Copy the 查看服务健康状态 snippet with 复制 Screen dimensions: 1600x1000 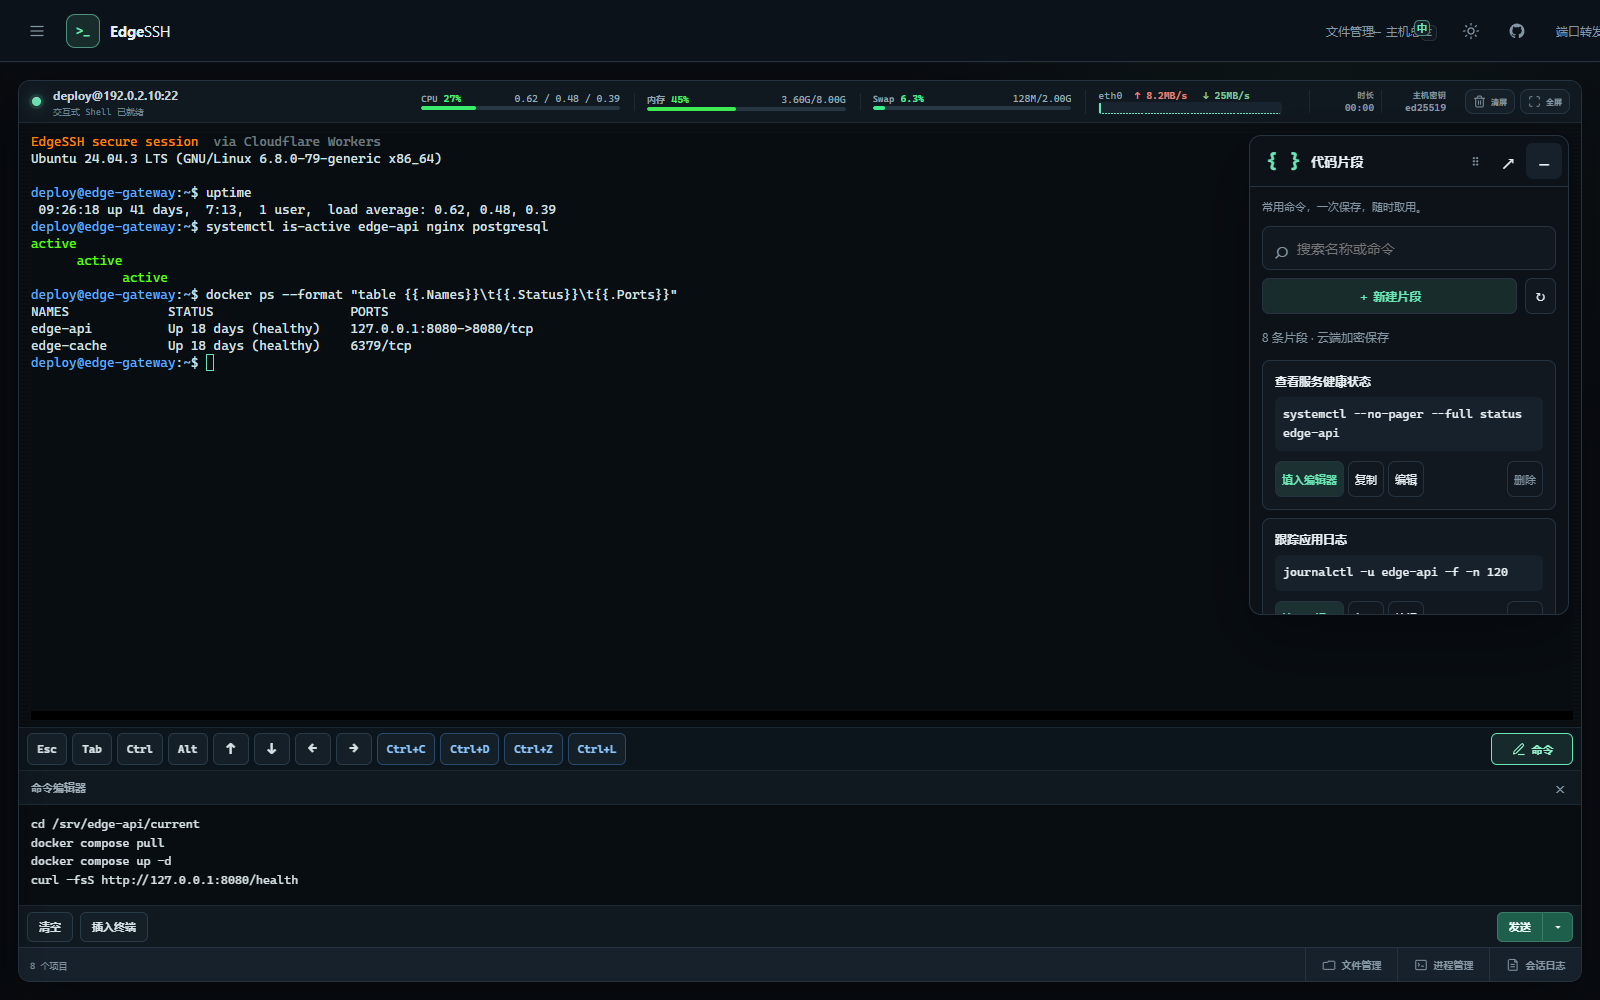tap(1366, 479)
